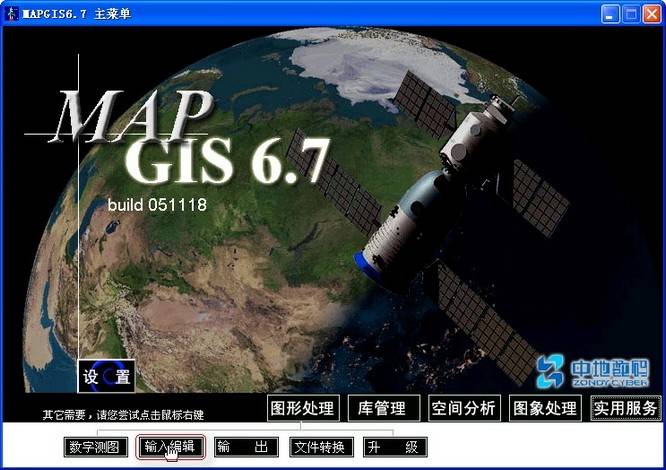Image resolution: width=666 pixels, height=470 pixels.
Task: Open the 设置 settings button
Action: [107, 376]
